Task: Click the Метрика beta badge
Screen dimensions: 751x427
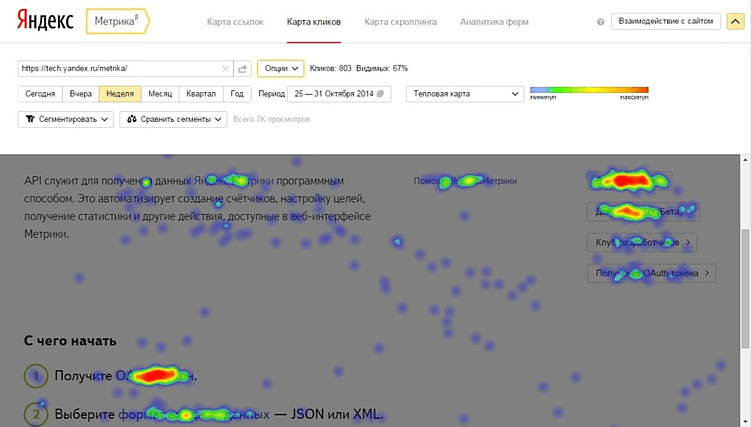Action: [117, 22]
